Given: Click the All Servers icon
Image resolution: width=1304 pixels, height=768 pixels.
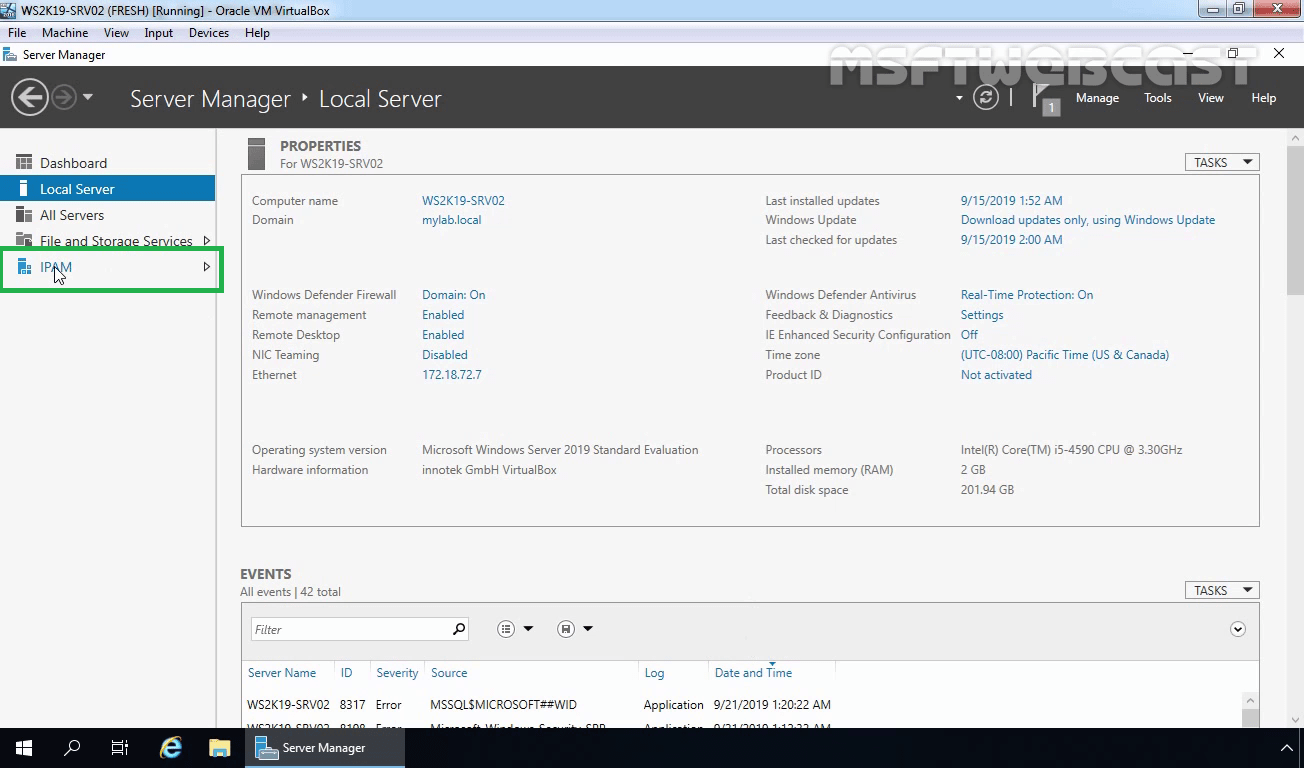Looking at the screenshot, I should coord(24,214).
